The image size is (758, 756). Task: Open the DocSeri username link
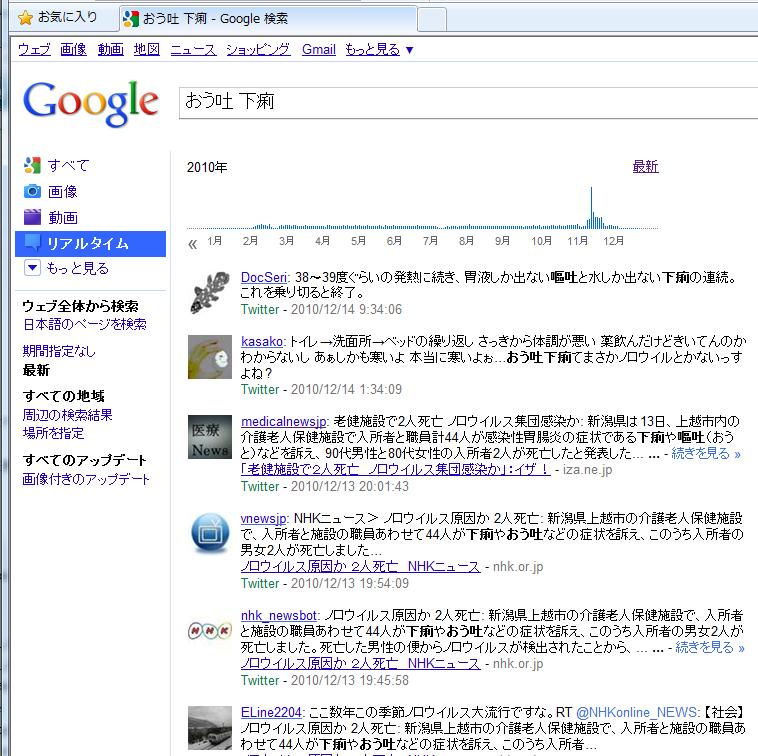(x=264, y=277)
